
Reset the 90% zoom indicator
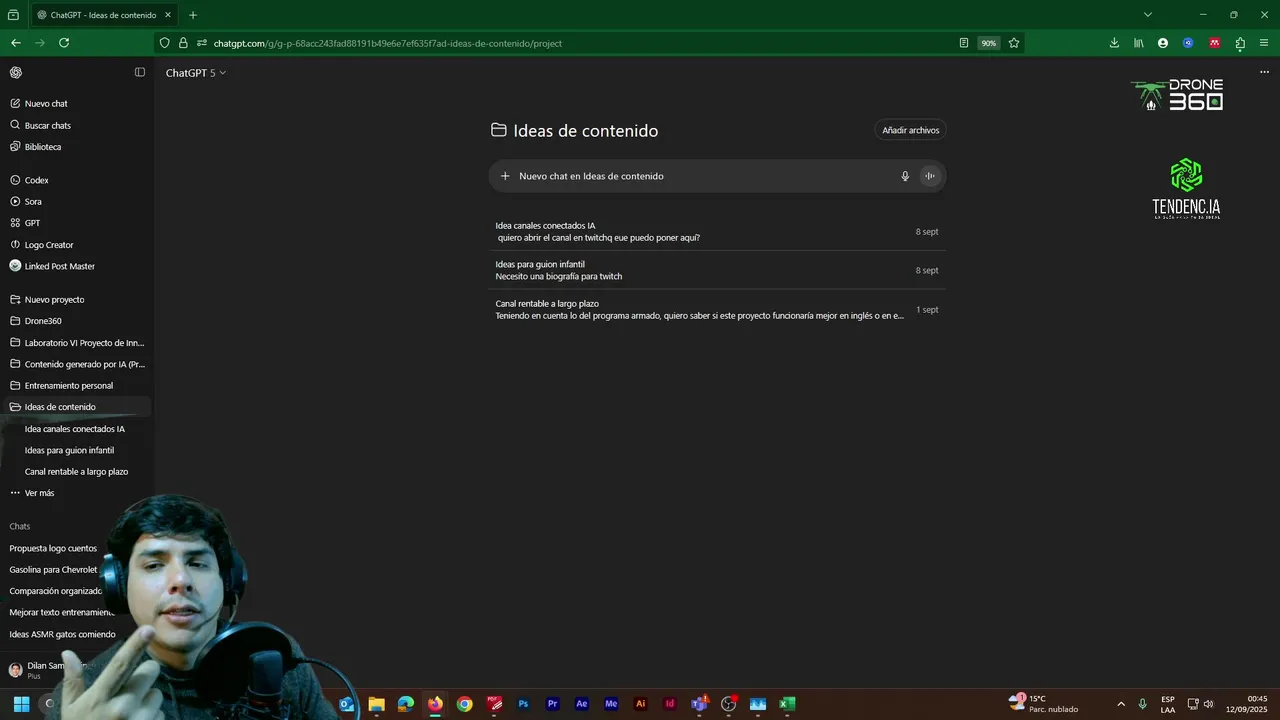pos(989,43)
